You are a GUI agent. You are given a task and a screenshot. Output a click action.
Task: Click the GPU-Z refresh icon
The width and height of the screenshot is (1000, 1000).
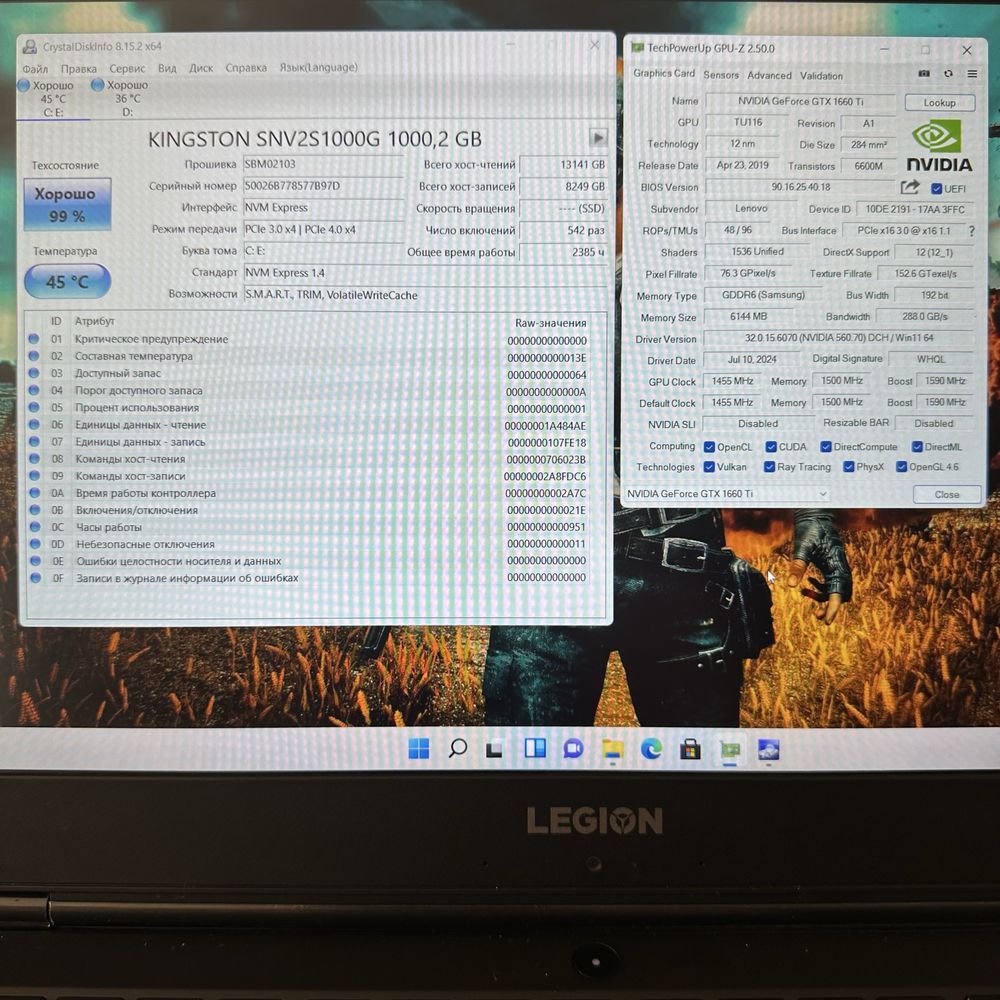(x=948, y=74)
